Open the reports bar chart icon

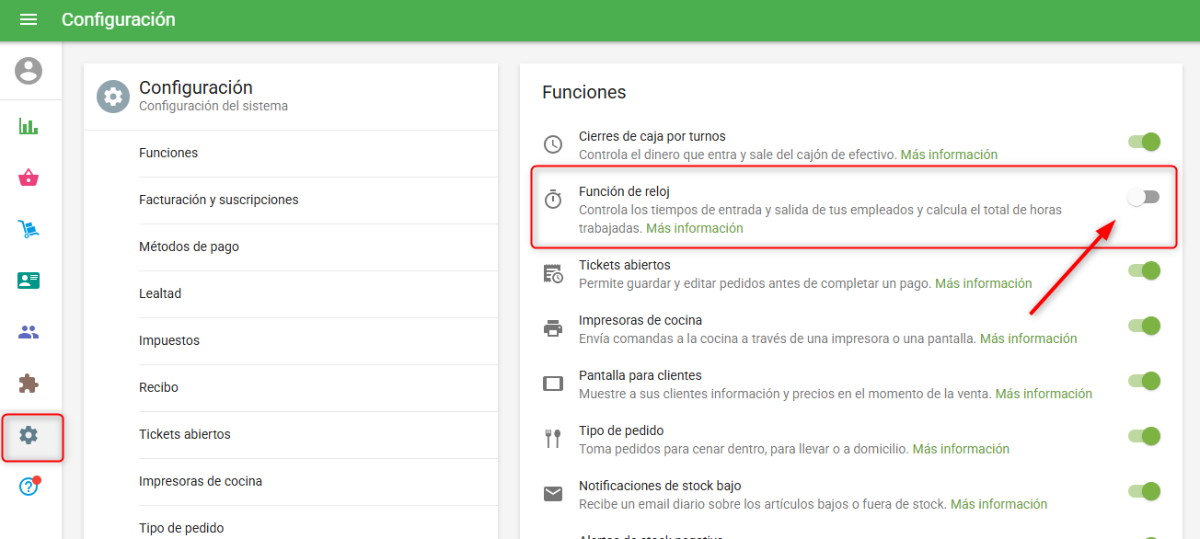tap(29, 126)
